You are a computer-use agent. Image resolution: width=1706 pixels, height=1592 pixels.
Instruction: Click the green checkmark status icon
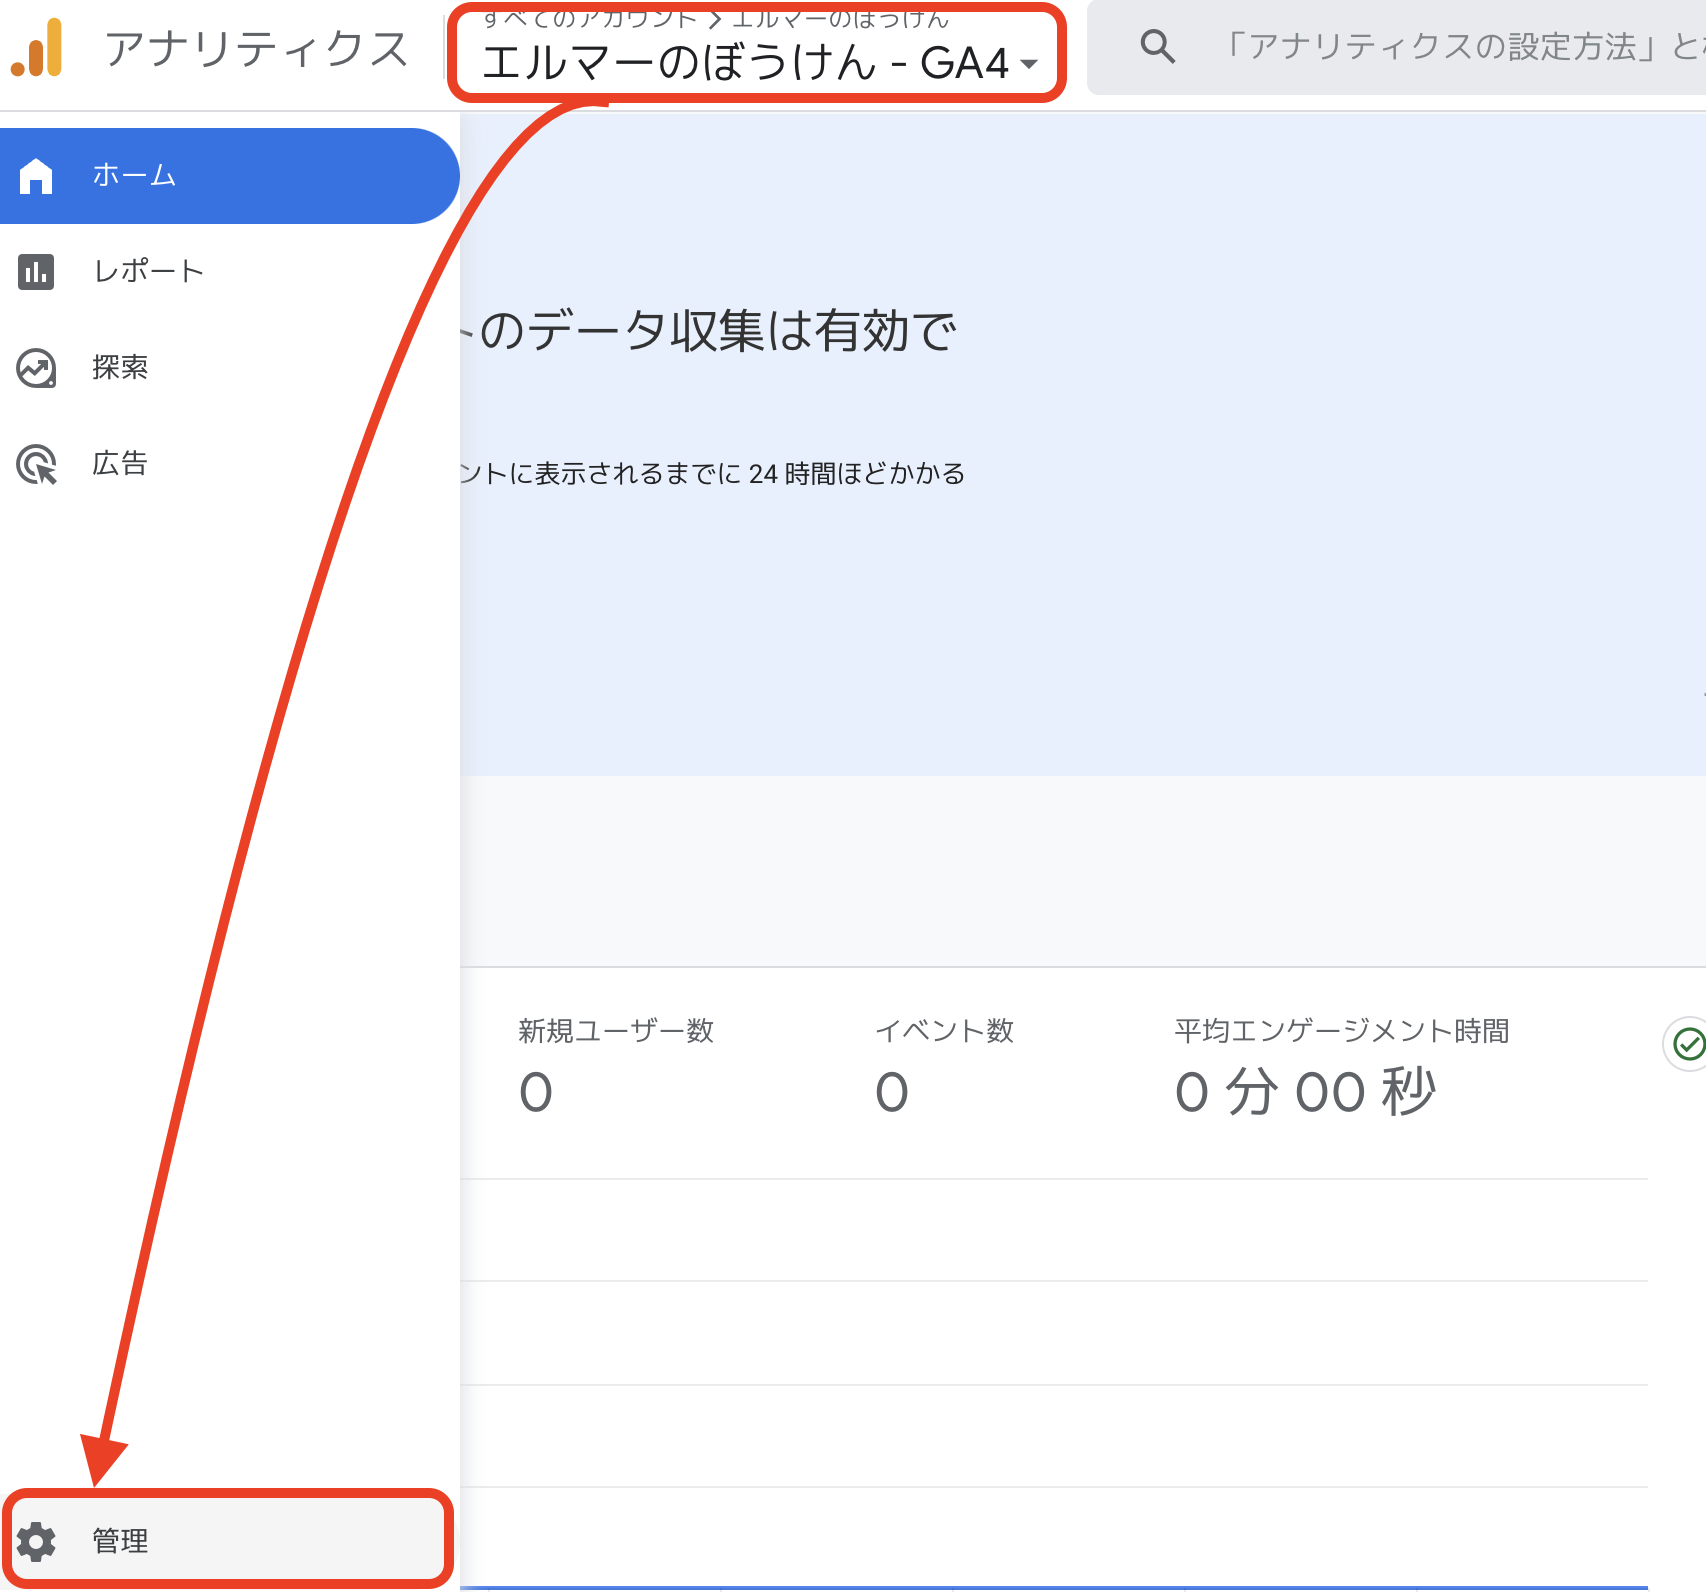(1689, 1044)
